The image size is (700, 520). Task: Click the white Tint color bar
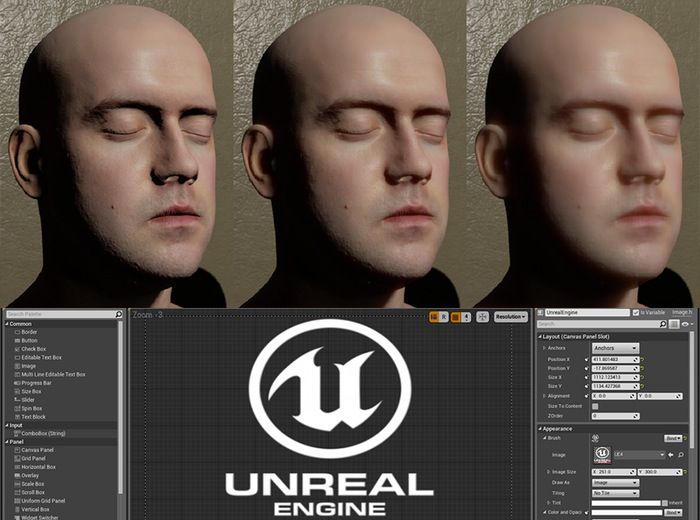tap(626, 502)
